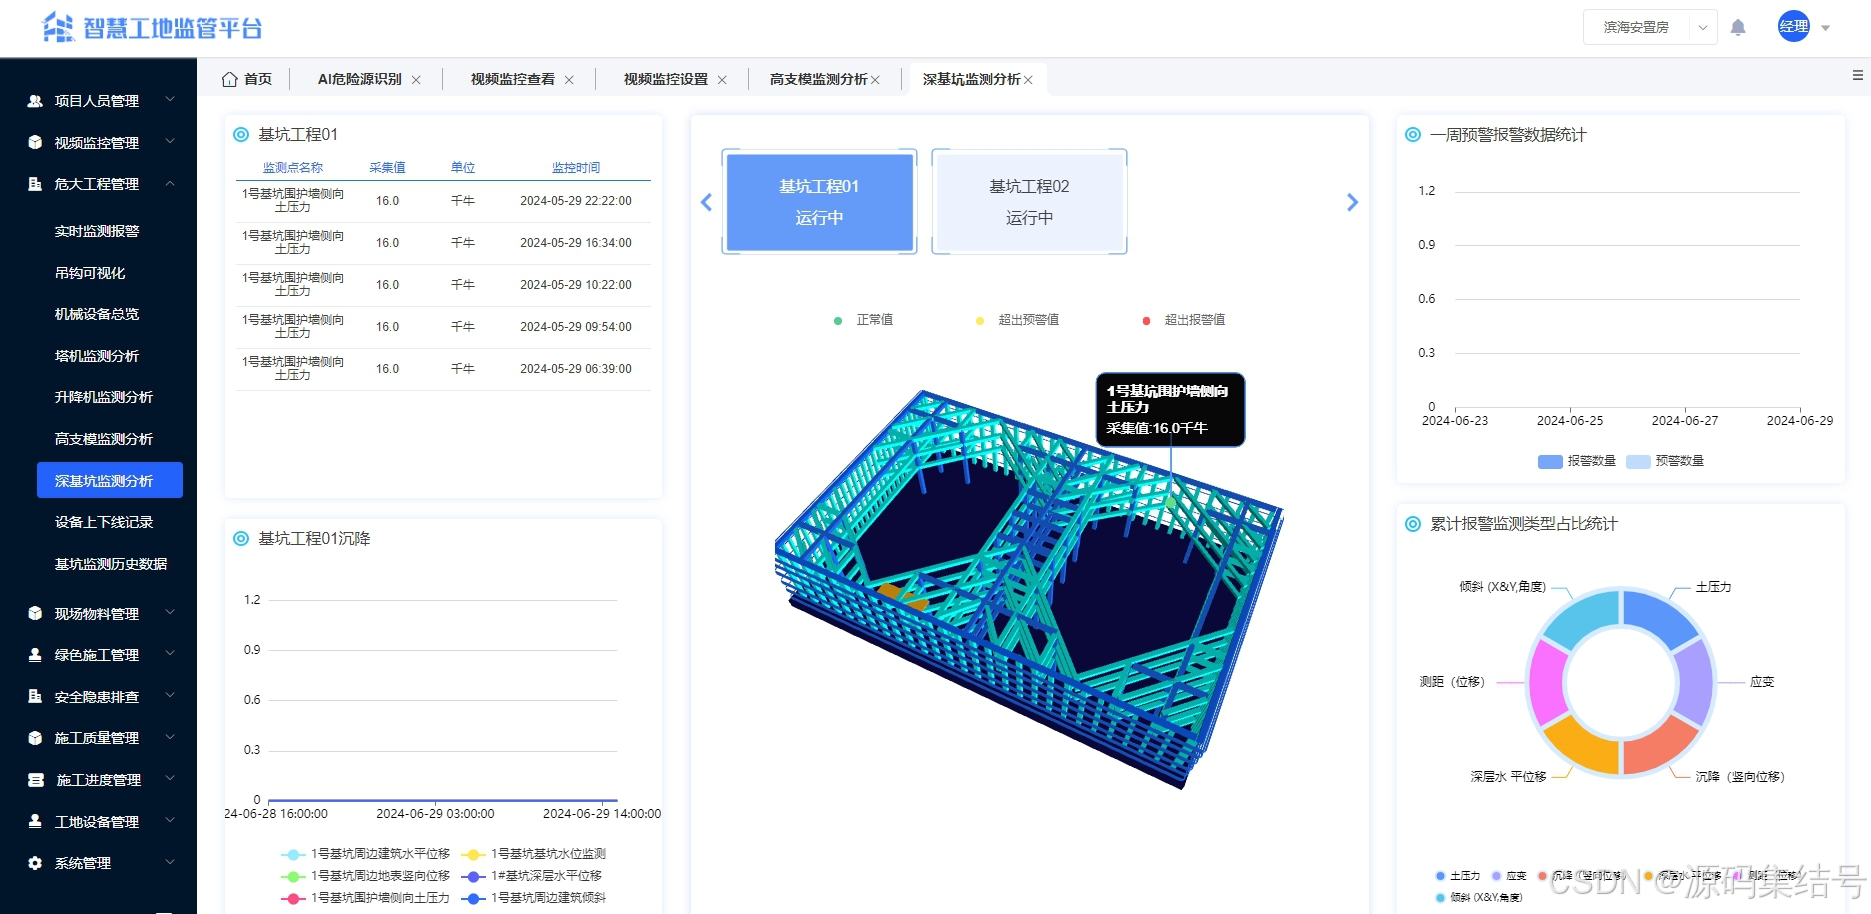
Task: Switch to the 高支模监测分析 tab
Action: pos(819,79)
